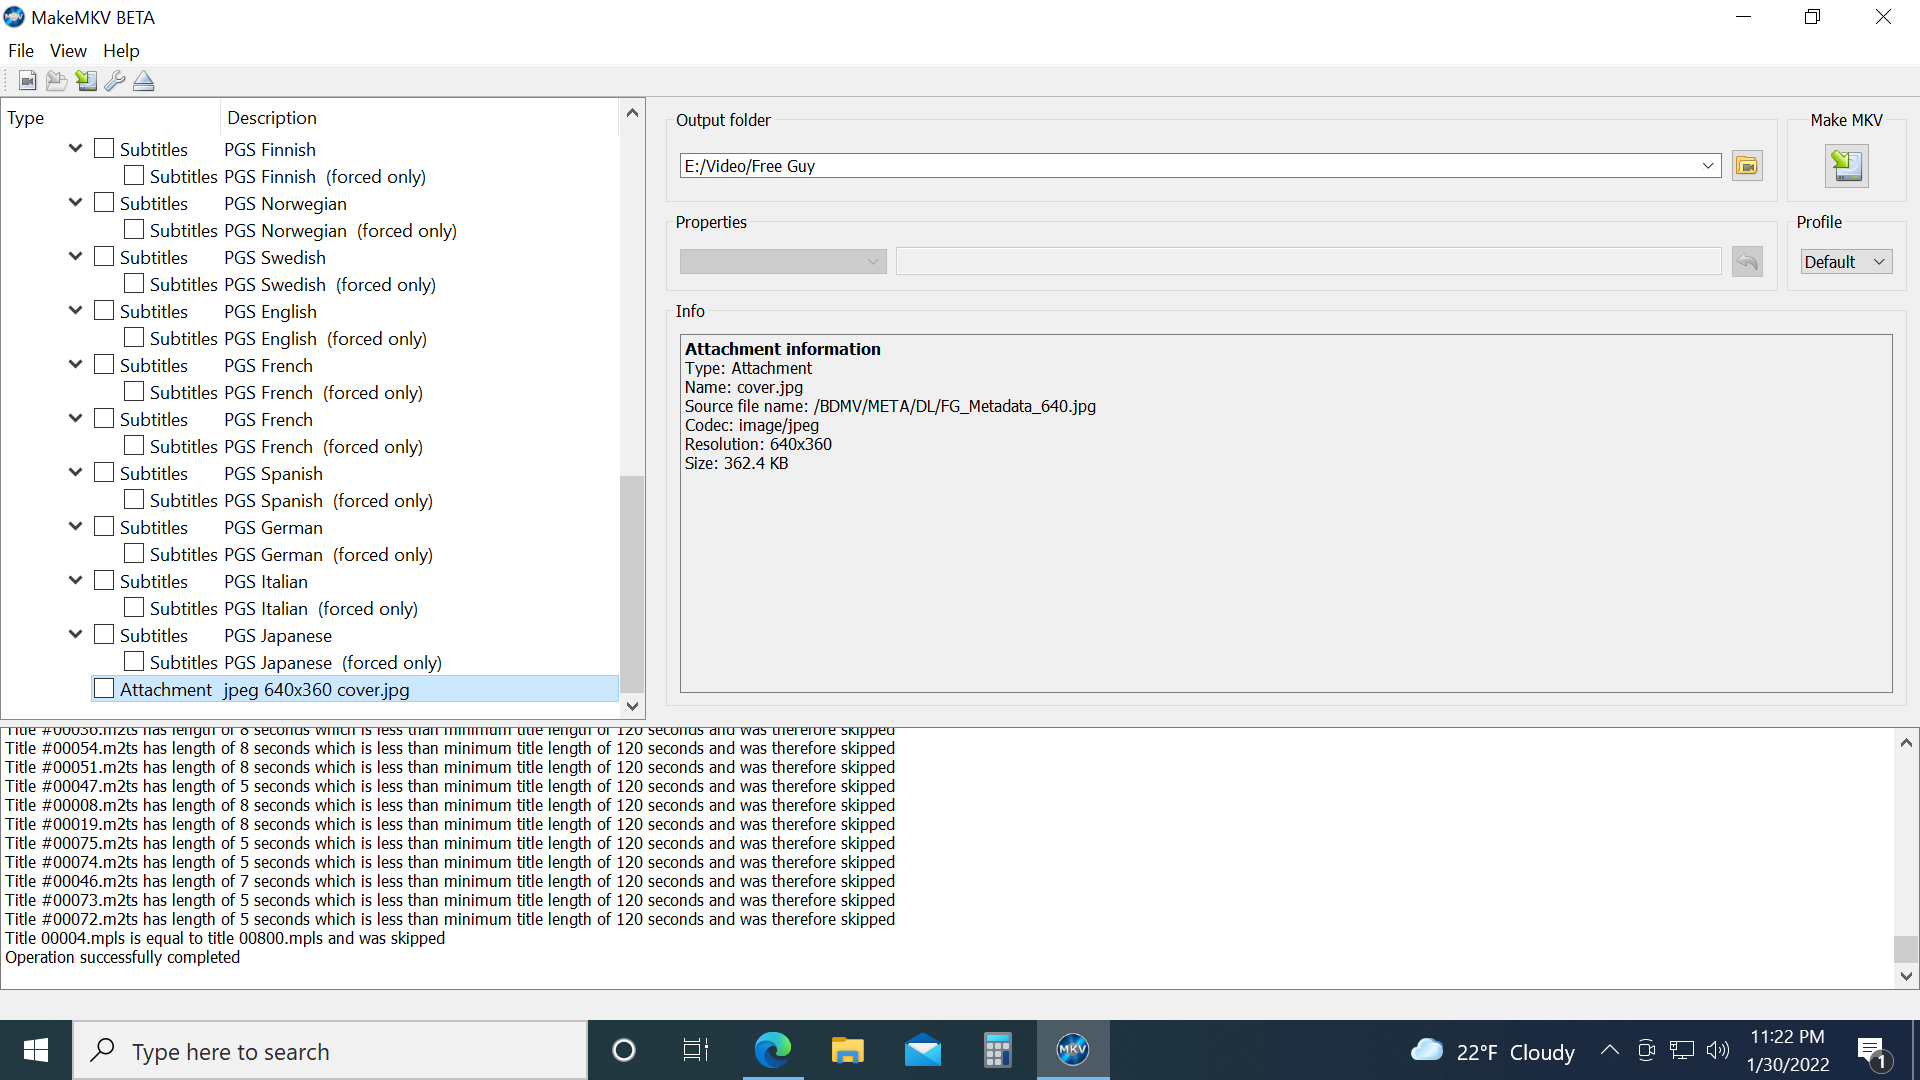Launch Microsoft Edge from taskbar
Screen dimensions: 1920x1080
[x=772, y=1050]
